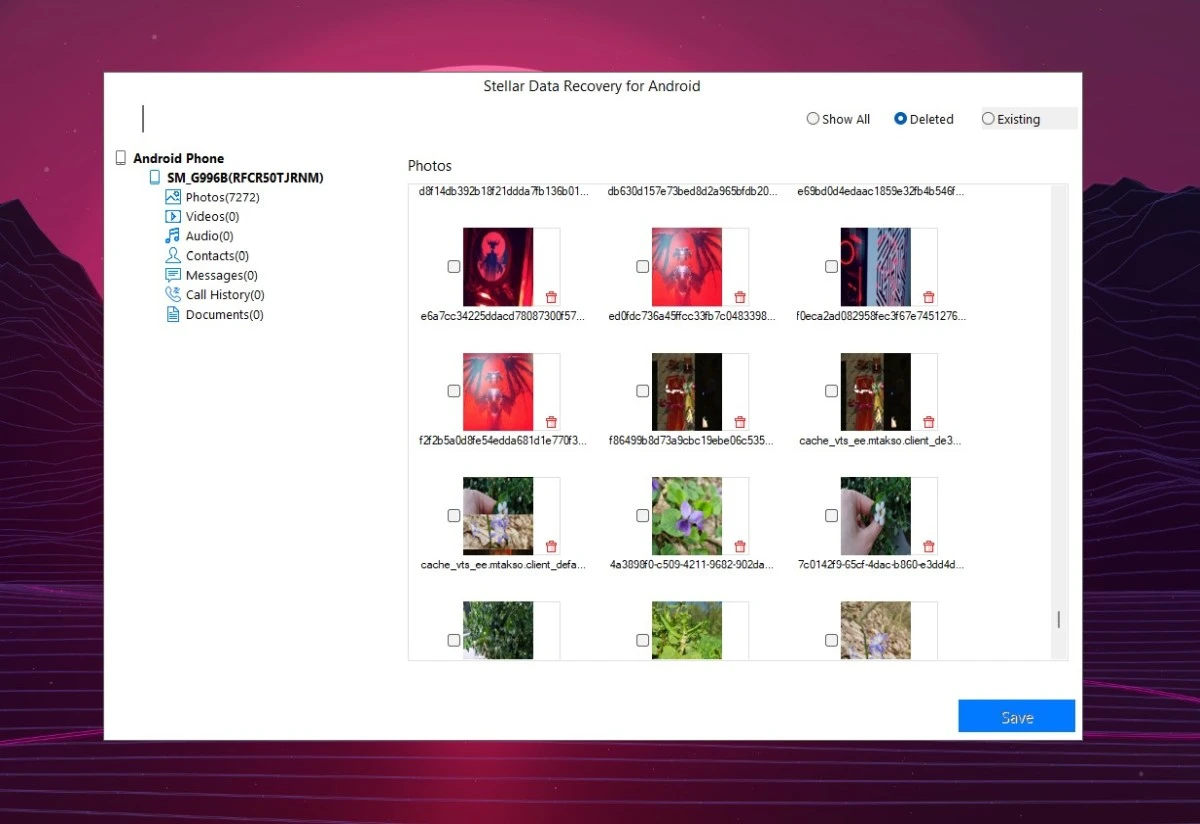Enable checkbox for f86499b8d73 photo
The width and height of the screenshot is (1200, 824).
tap(642, 391)
